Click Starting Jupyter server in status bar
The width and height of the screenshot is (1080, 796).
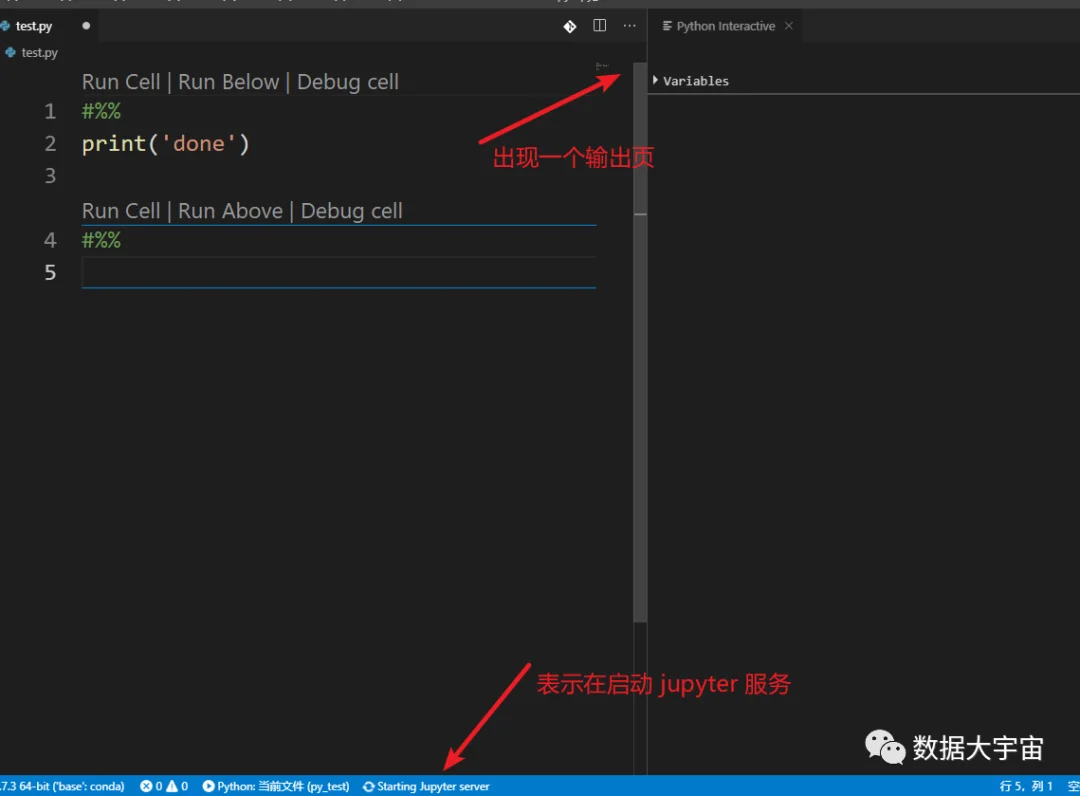[426, 786]
